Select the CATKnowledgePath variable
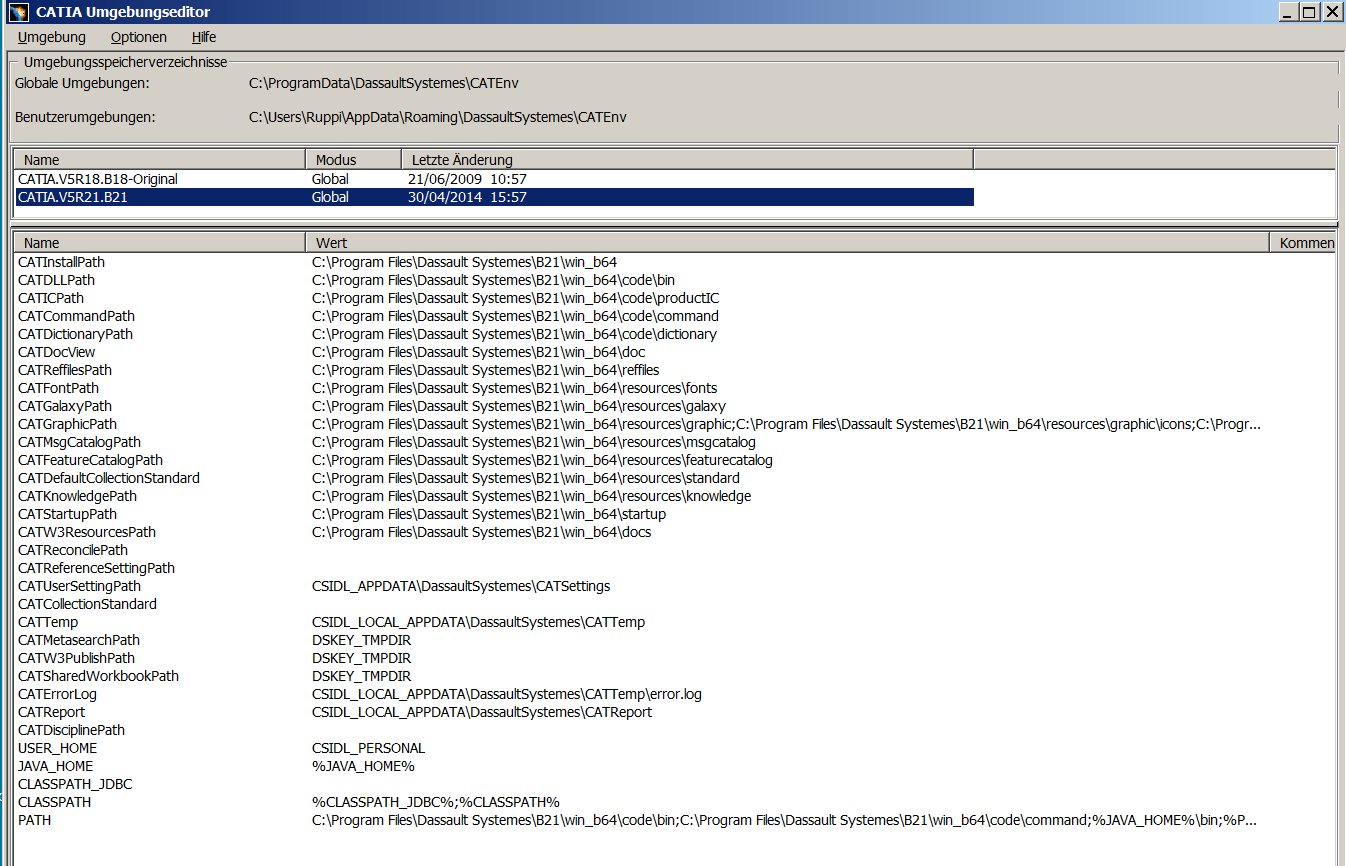This screenshot has height=866, width=1346. point(77,496)
